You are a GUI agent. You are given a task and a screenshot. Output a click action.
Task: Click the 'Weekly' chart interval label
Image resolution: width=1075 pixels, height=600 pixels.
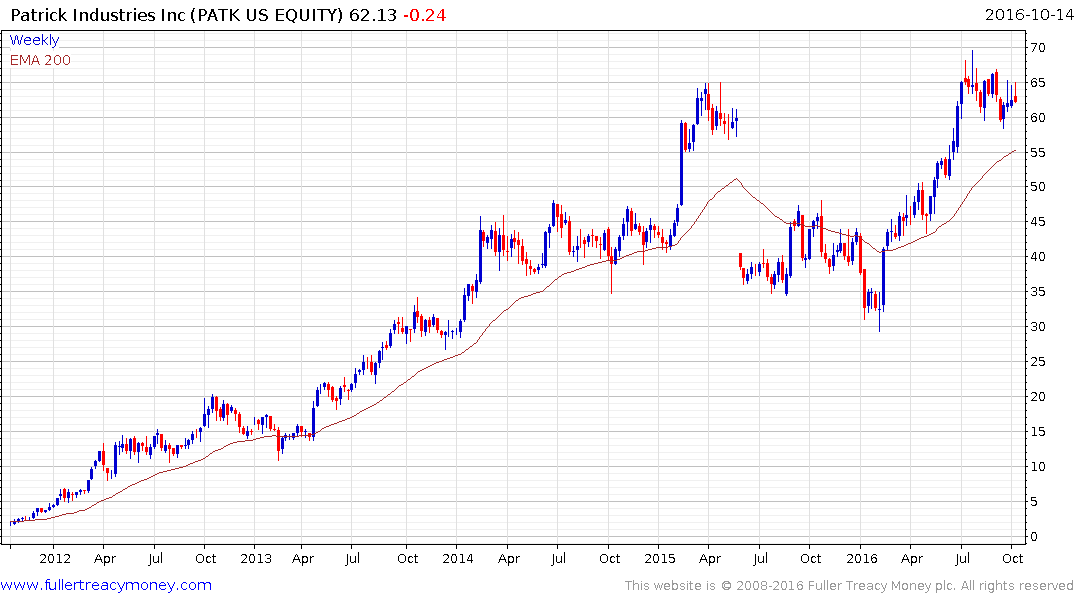[x=34, y=40]
